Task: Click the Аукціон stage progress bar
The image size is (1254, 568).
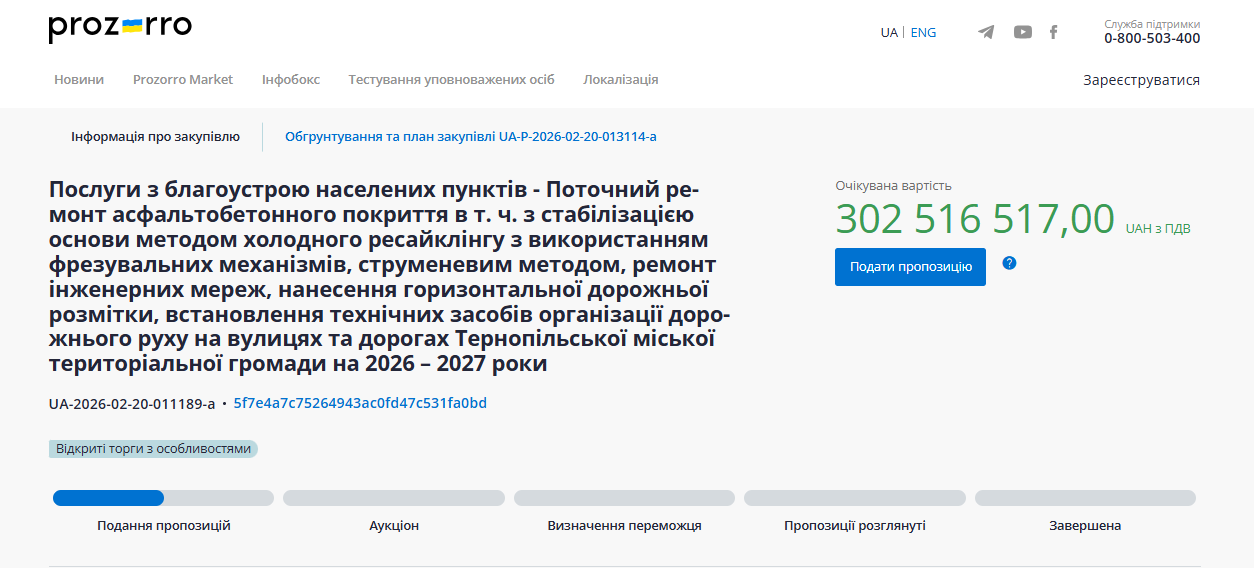Action: pos(393,498)
